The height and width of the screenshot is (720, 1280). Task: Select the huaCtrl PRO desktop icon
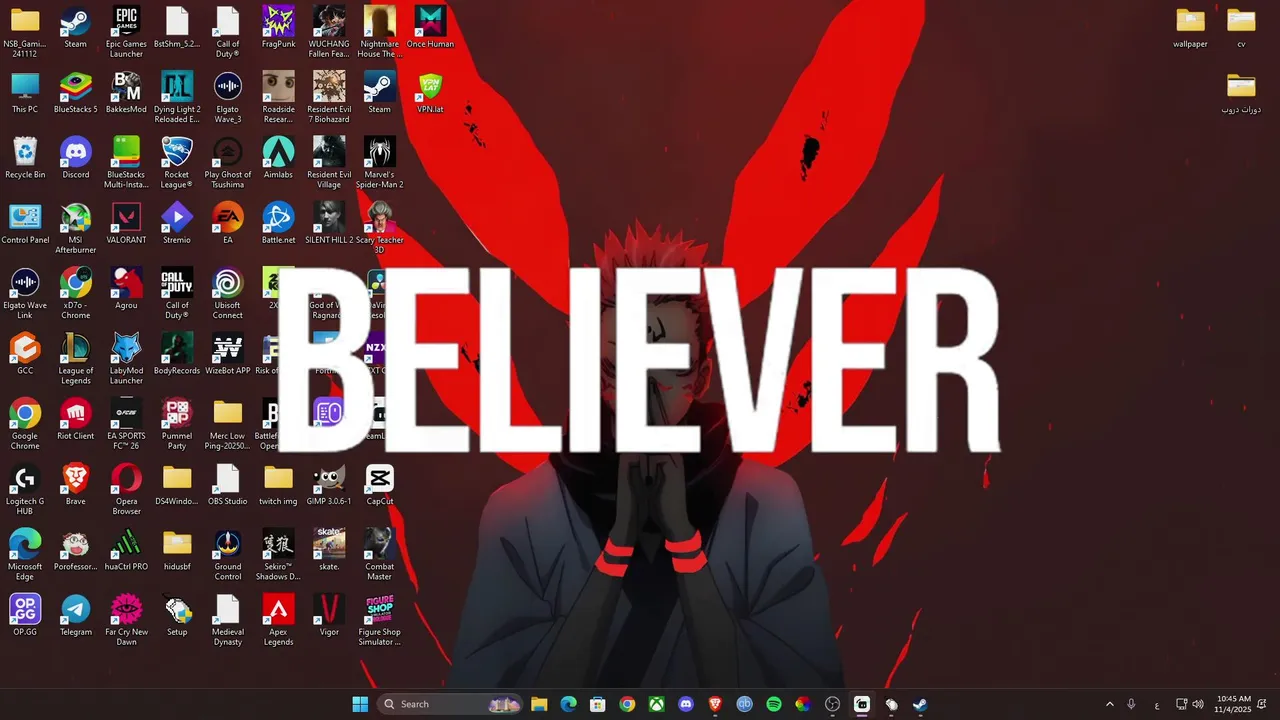(x=126, y=550)
